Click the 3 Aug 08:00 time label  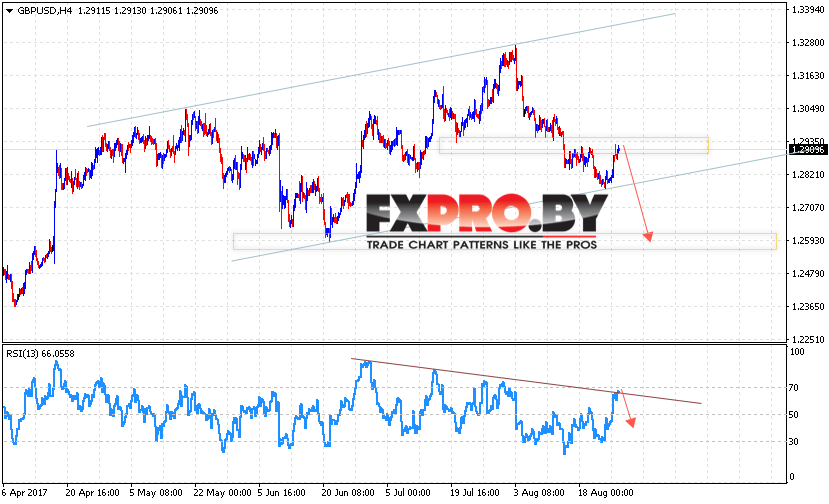[539, 493]
